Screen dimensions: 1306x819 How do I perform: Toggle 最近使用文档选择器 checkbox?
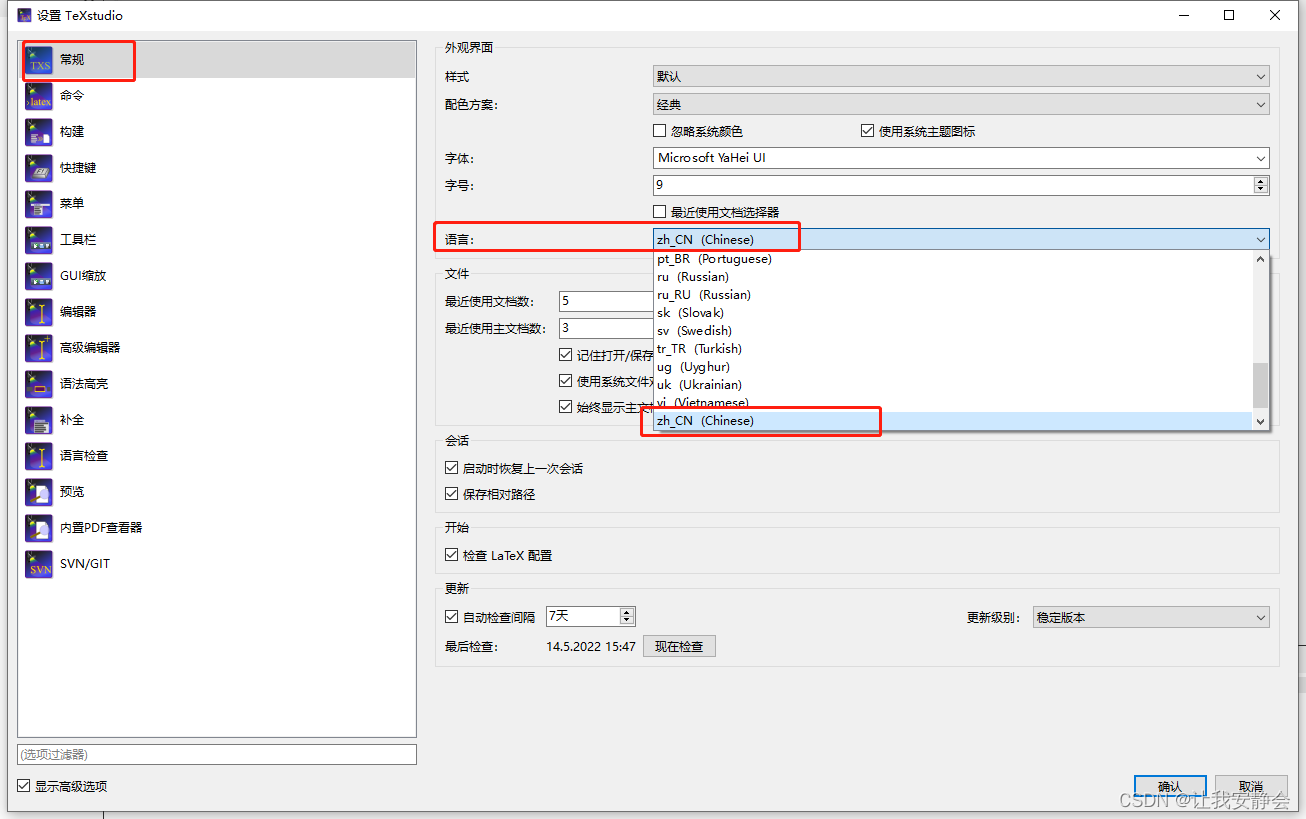(x=659, y=211)
